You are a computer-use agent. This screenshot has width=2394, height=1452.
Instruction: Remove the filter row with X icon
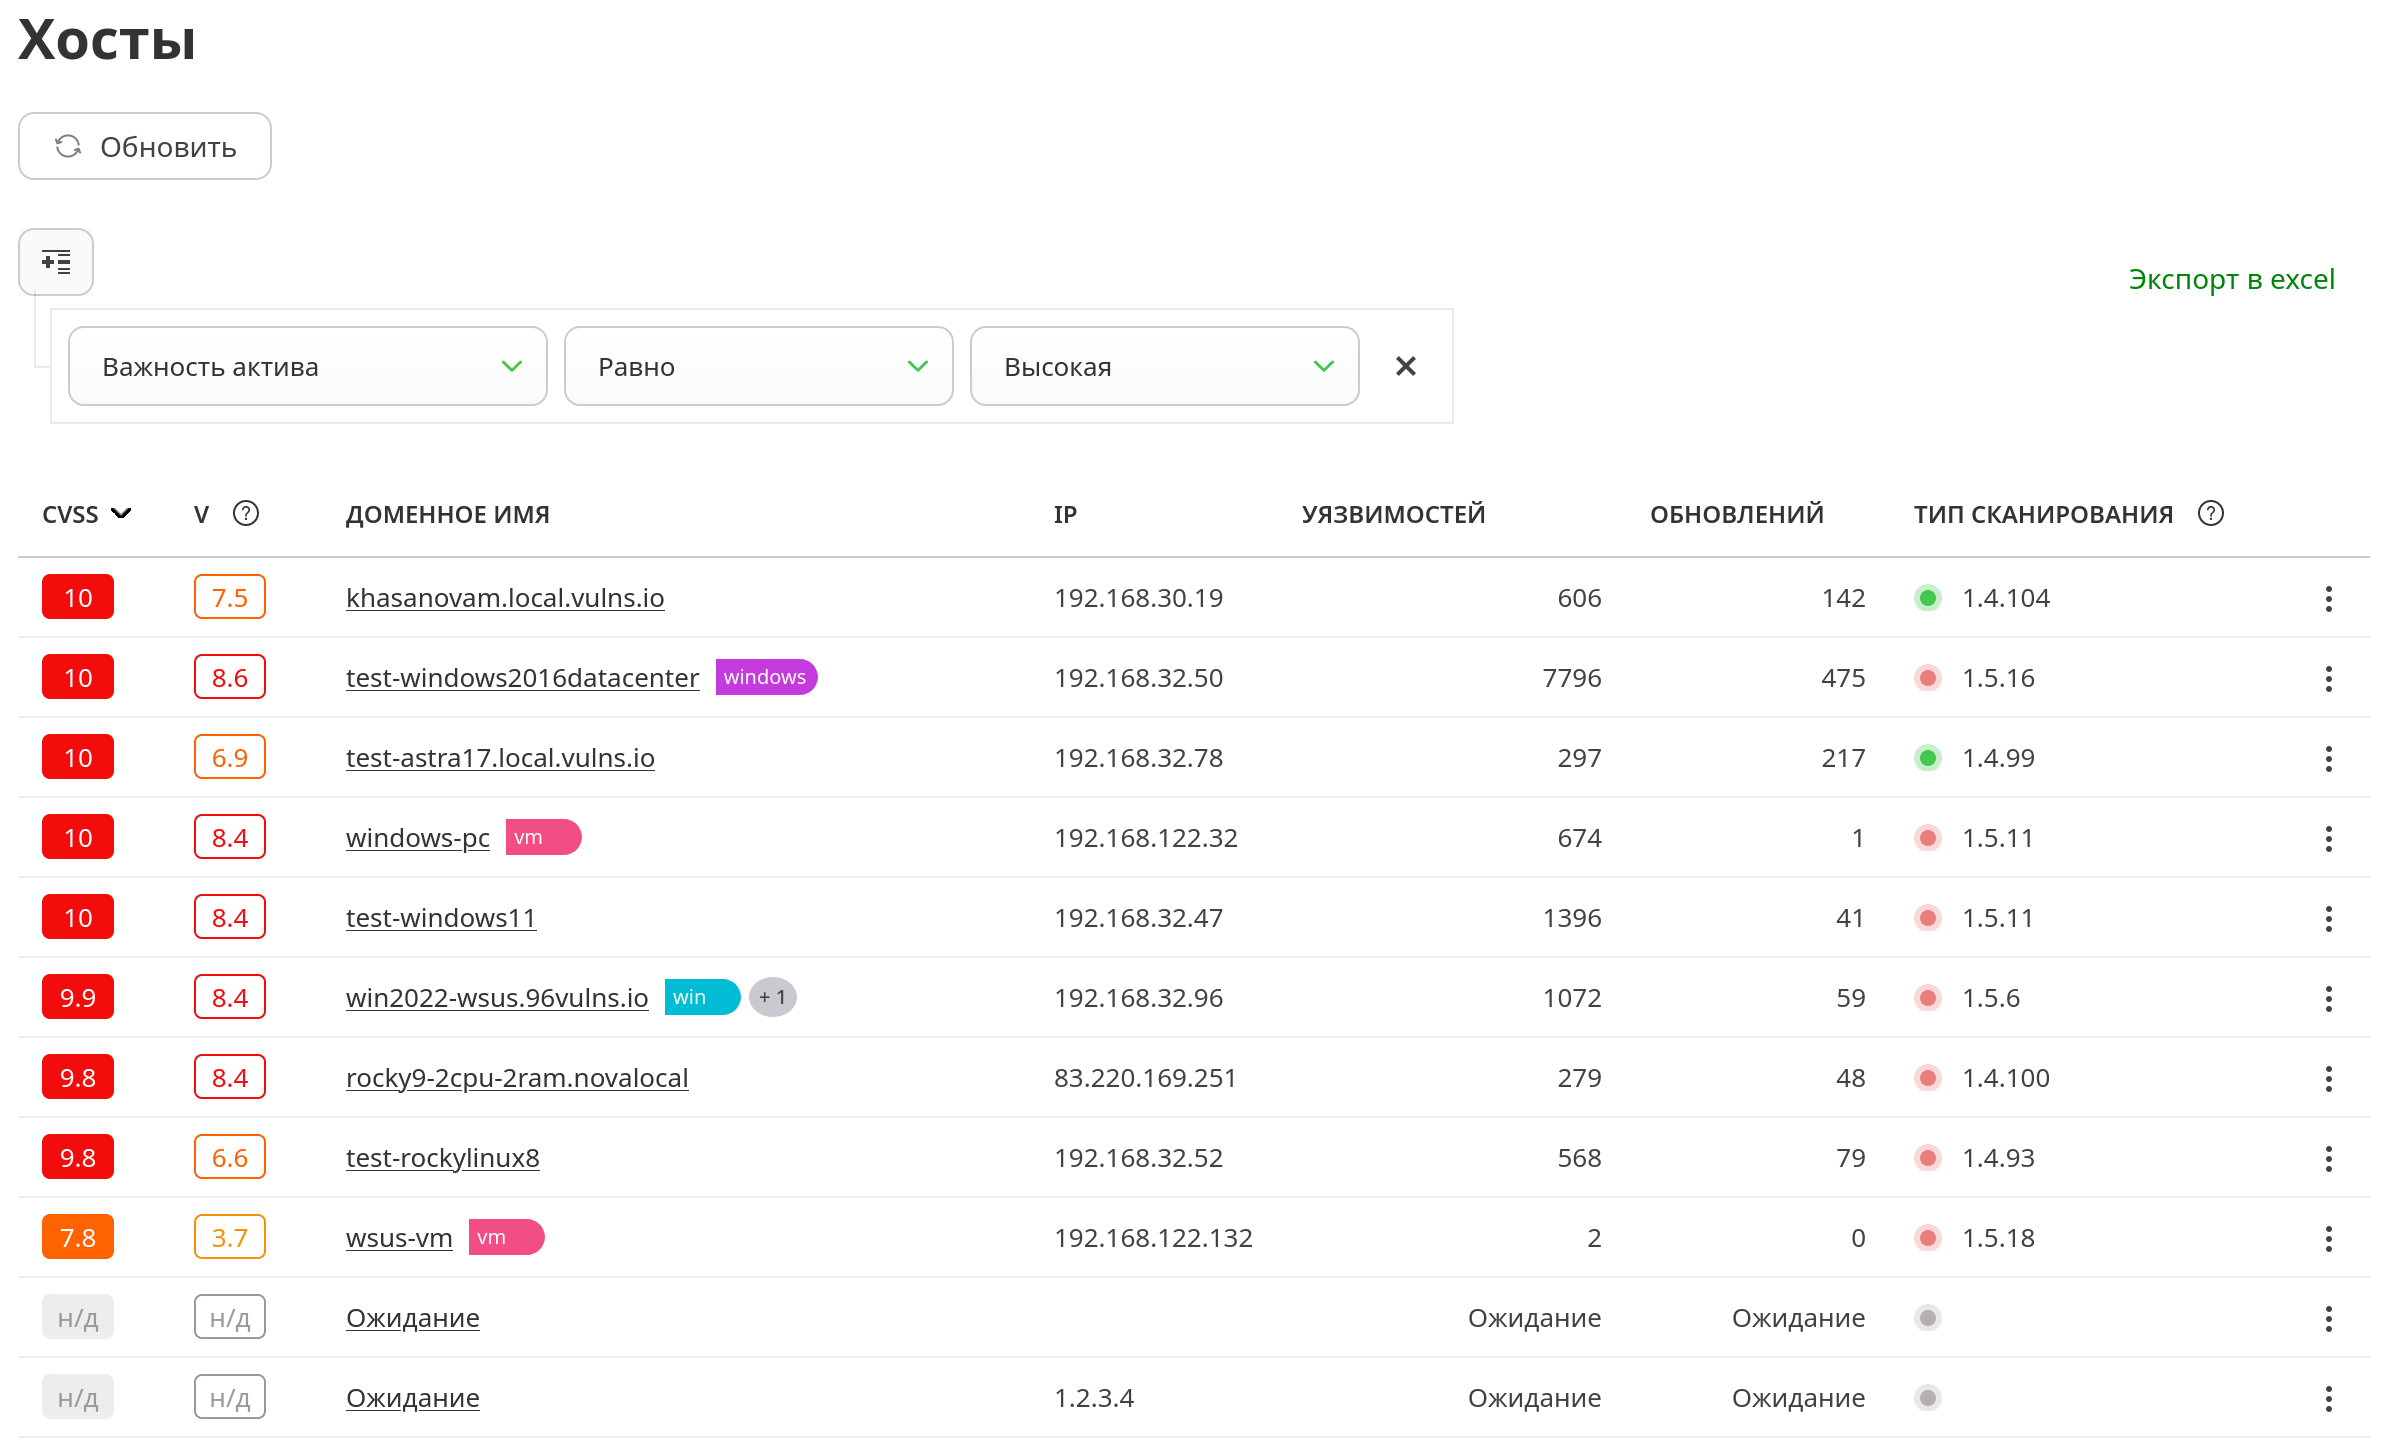click(1405, 367)
